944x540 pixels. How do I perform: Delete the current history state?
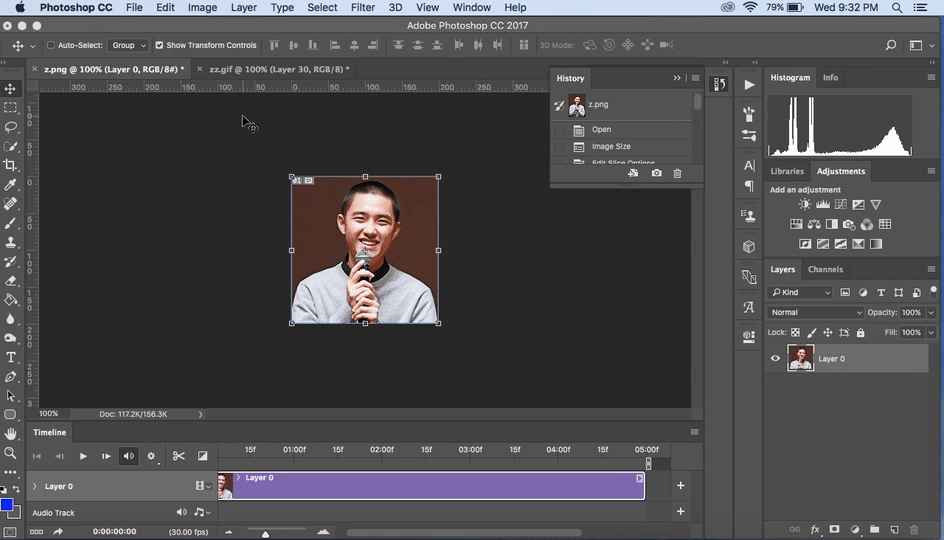click(x=677, y=174)
